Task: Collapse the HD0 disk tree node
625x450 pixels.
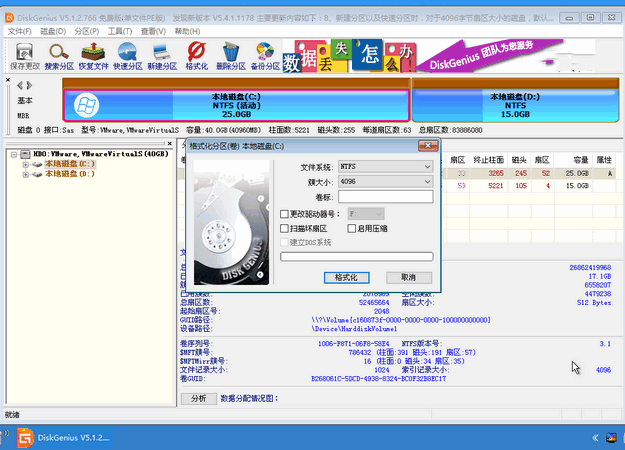Action: [14, 154]
